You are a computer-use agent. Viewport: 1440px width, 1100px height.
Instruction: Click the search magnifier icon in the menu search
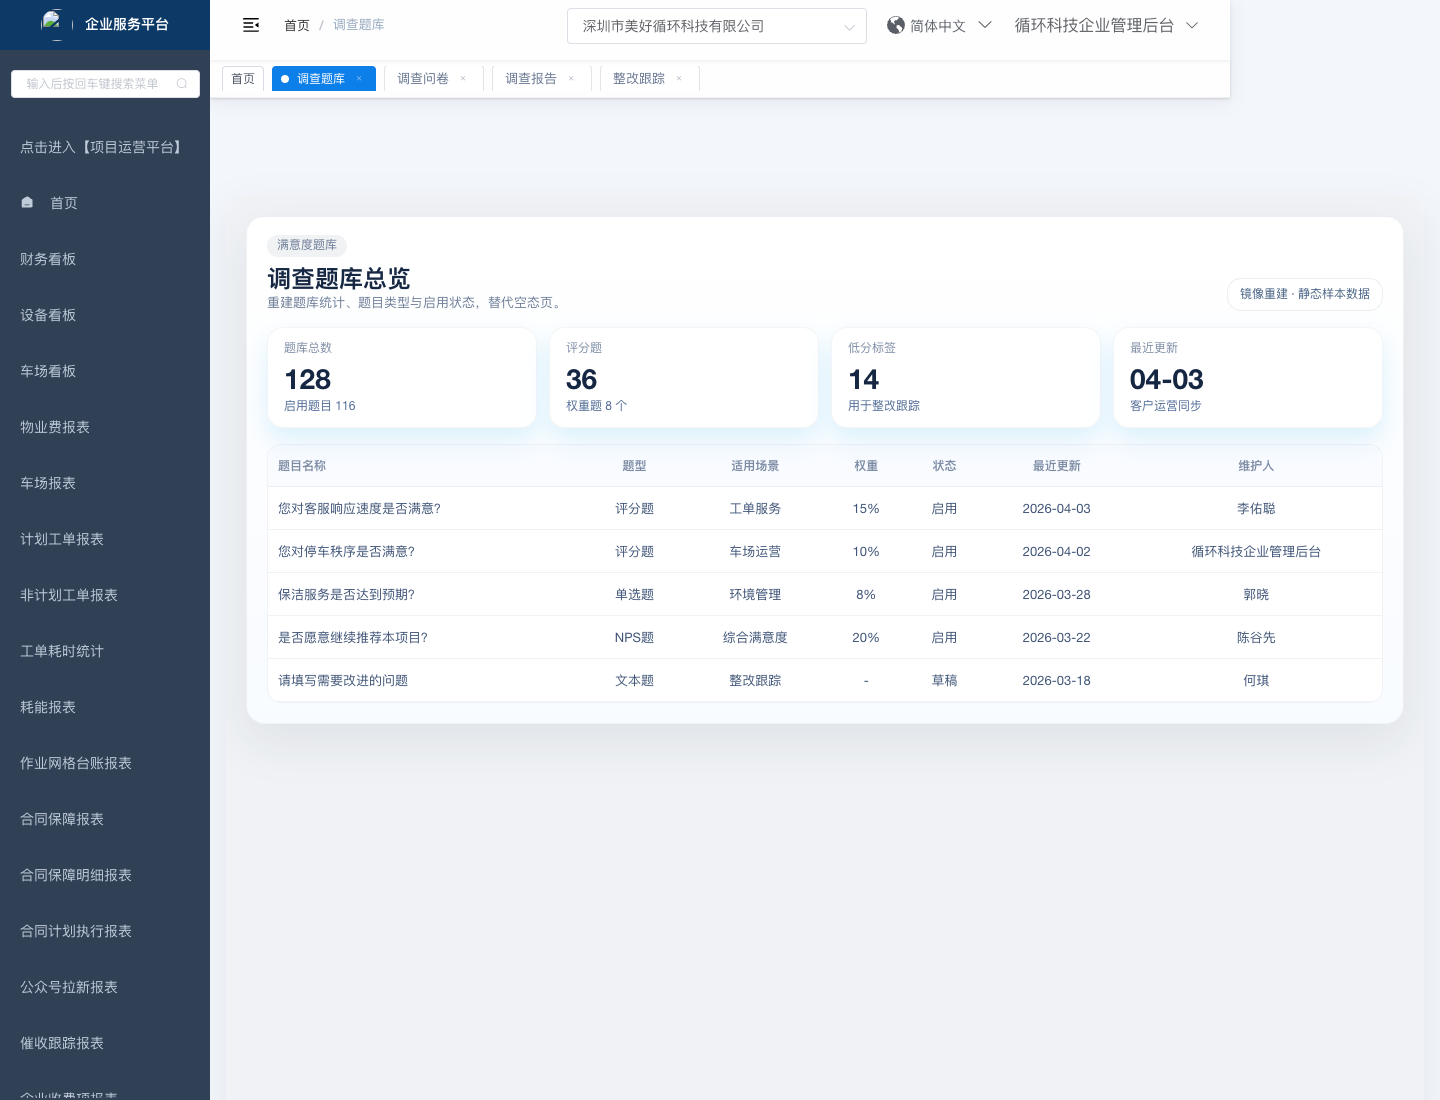[x=182, y=84]
